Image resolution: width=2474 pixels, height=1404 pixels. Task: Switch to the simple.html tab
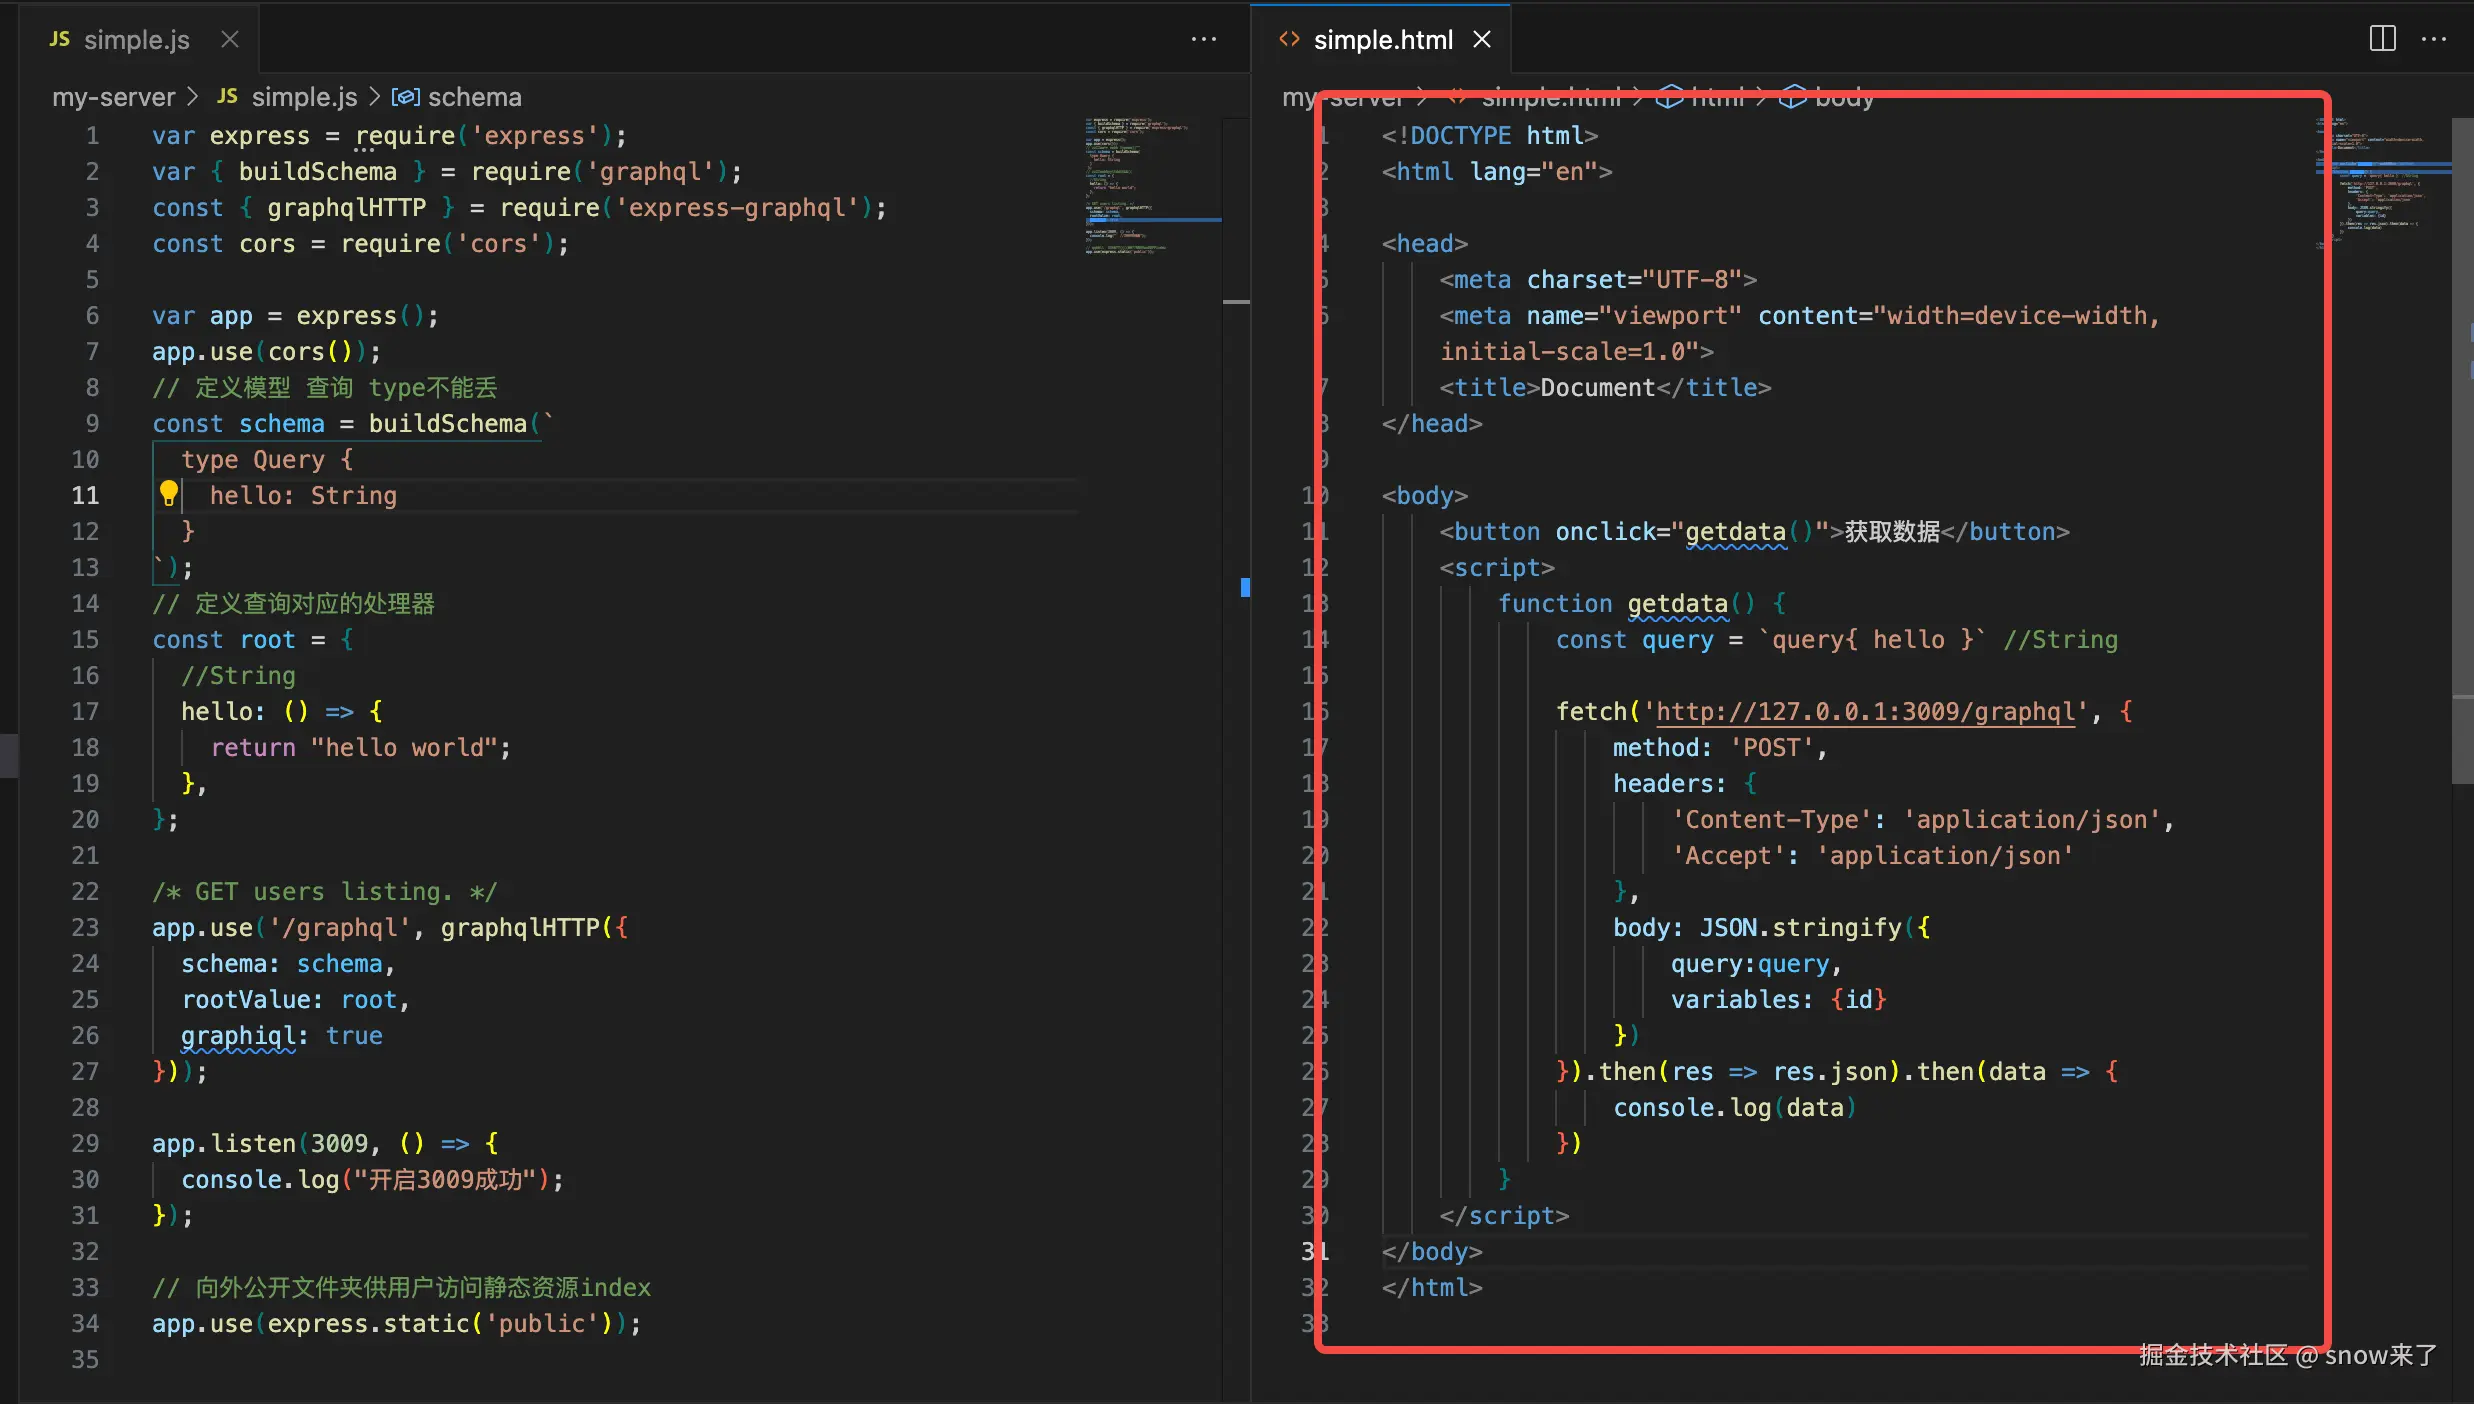[x=1382, y=40]
